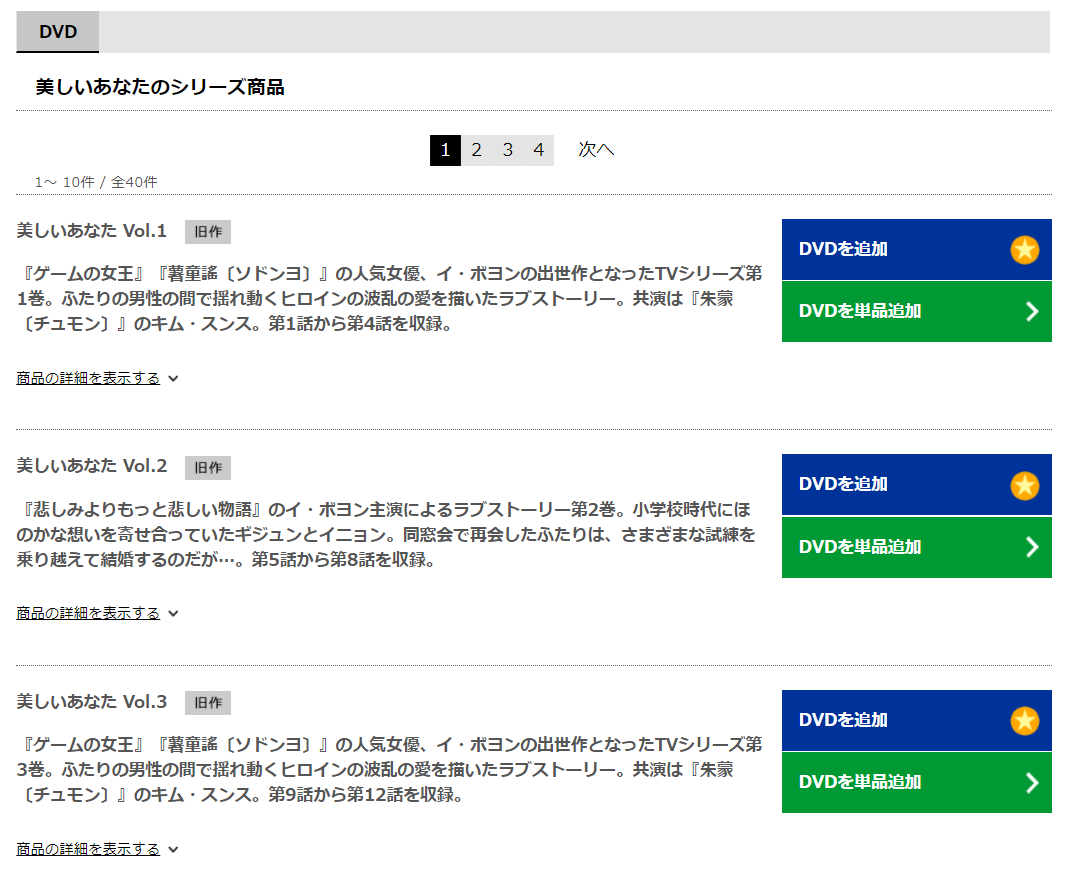Viewport: 1071px width, 877px height.
Task: Click the Vol.1 description mentioning 第1話から第4話
Action: (389, 298)
